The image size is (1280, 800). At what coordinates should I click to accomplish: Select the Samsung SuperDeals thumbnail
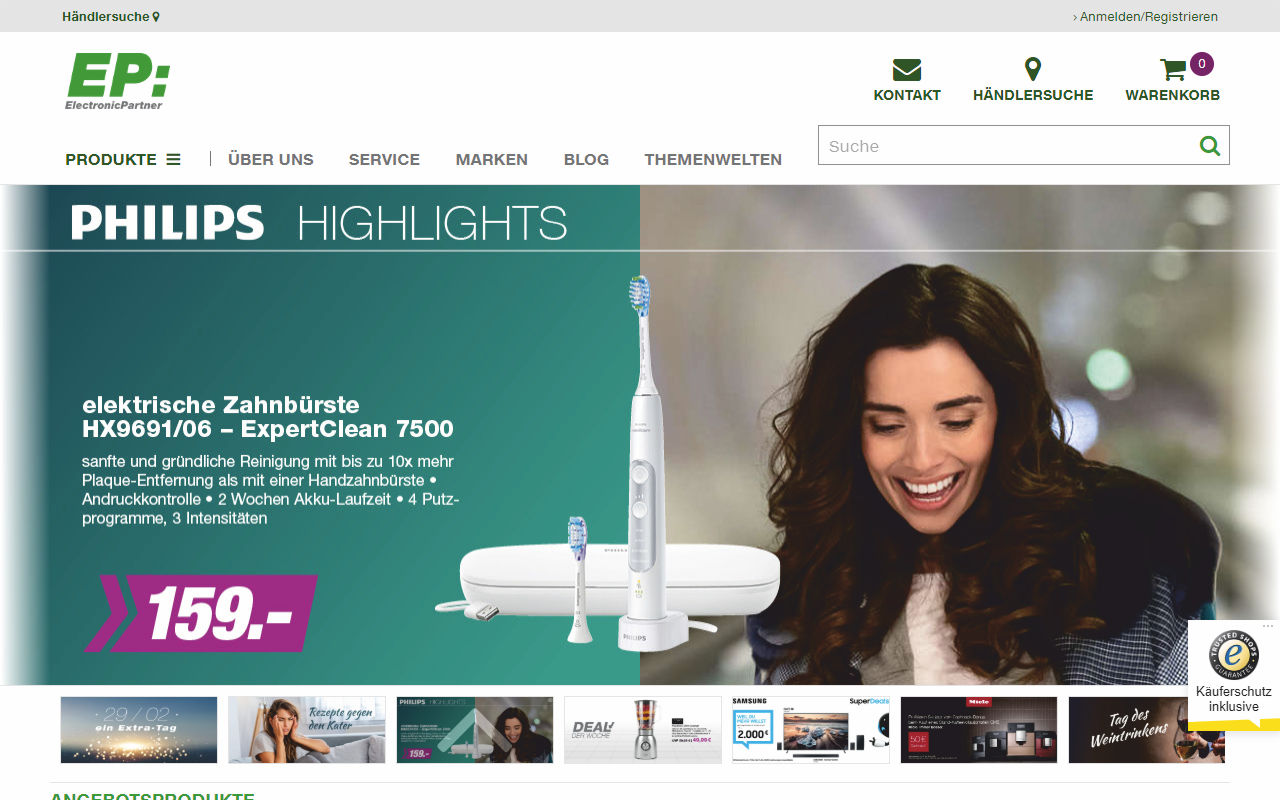pos(811,730)
